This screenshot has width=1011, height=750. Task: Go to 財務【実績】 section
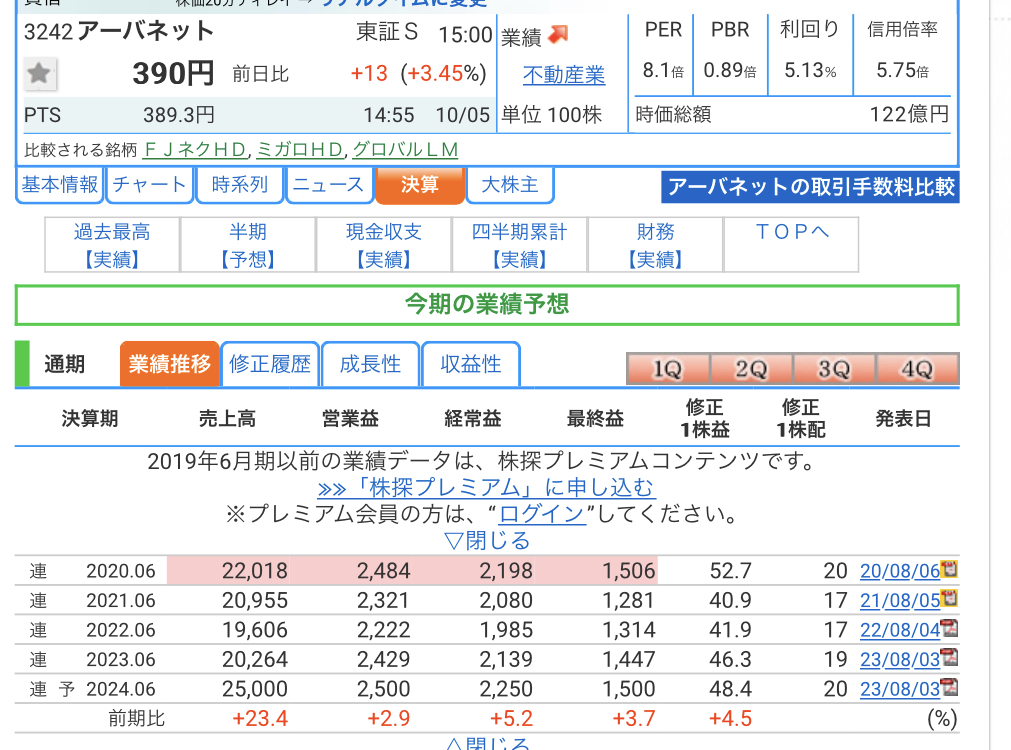pos(656,245)
